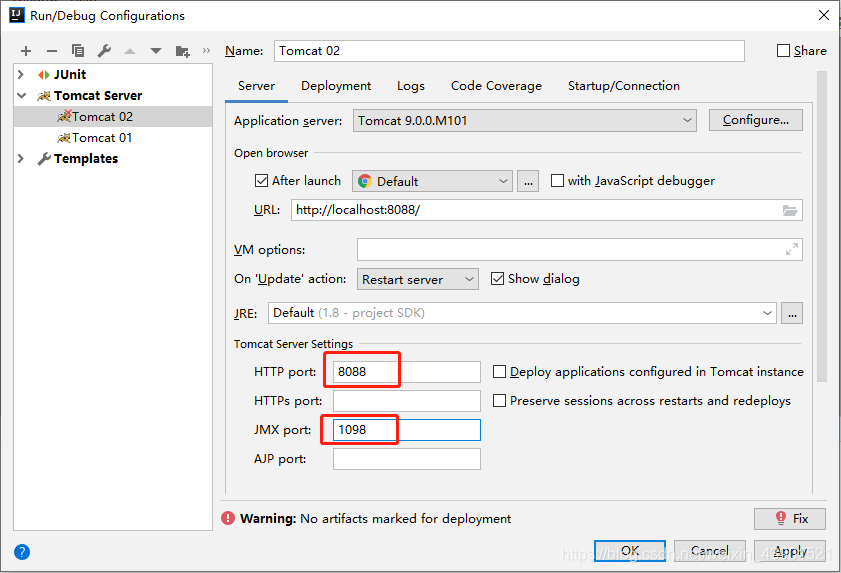Image resolution: width=841 pixels, height=573 pixels.
Task: Click JRE ellipsis browse button
Action: click(792, 313)
